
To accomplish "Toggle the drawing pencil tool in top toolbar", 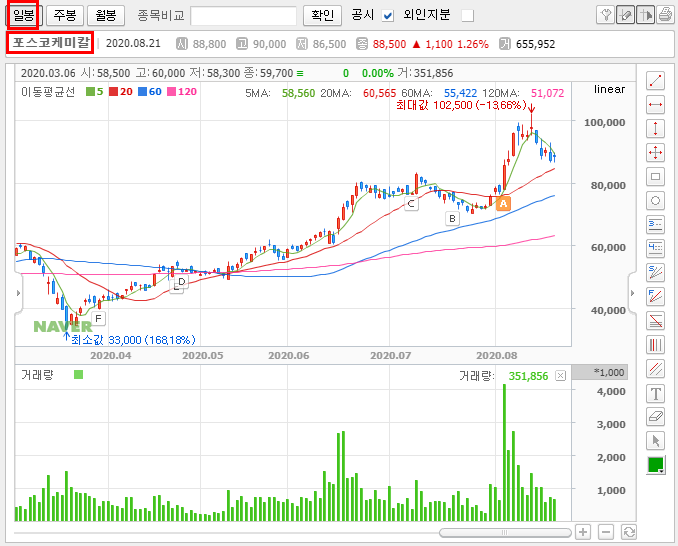I will [625, 16].
